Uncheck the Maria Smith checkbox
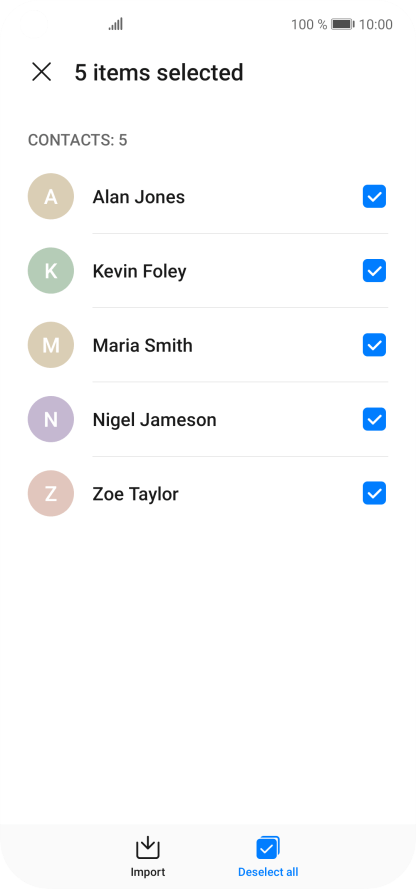 [x=374, y=345]
